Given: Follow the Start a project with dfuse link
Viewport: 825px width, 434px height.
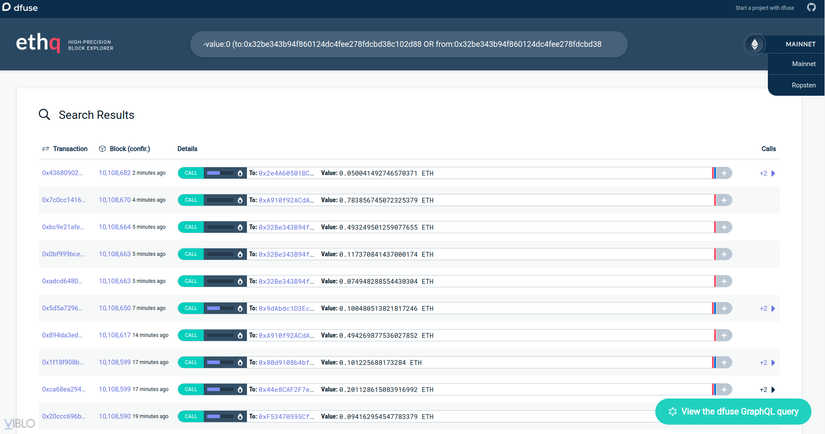Looking at the screenshot, I should tap(764, 8).
